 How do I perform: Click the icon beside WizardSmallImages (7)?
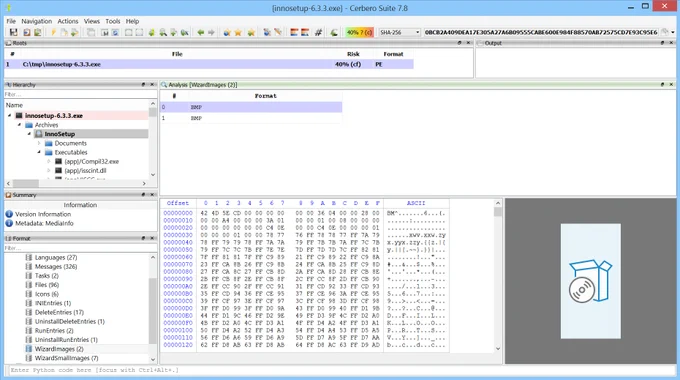[x=29, y=358]
